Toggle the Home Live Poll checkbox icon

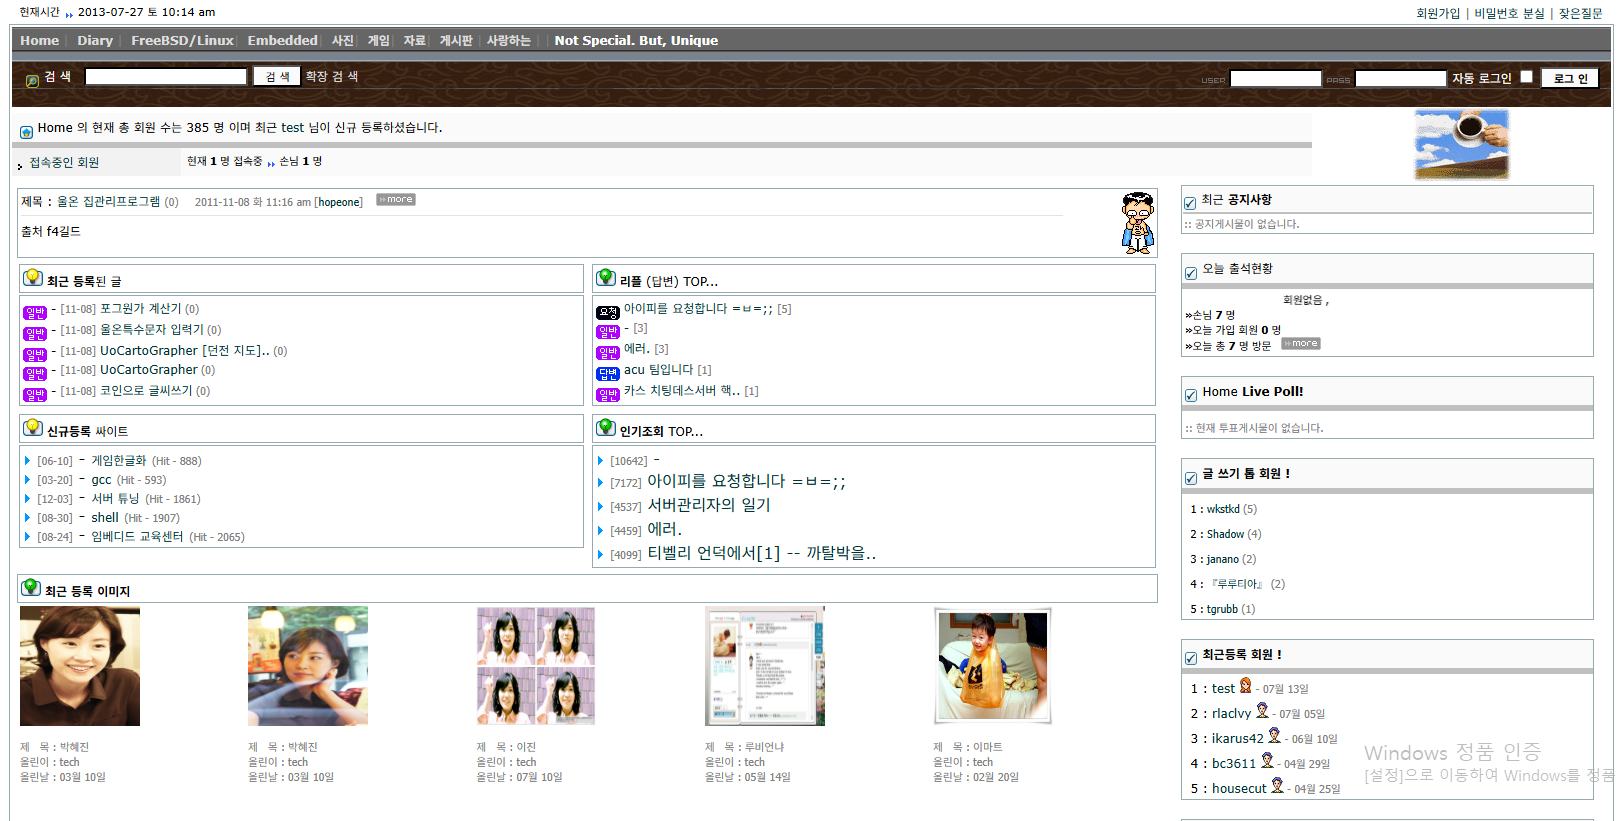[x=1190, y=395]
